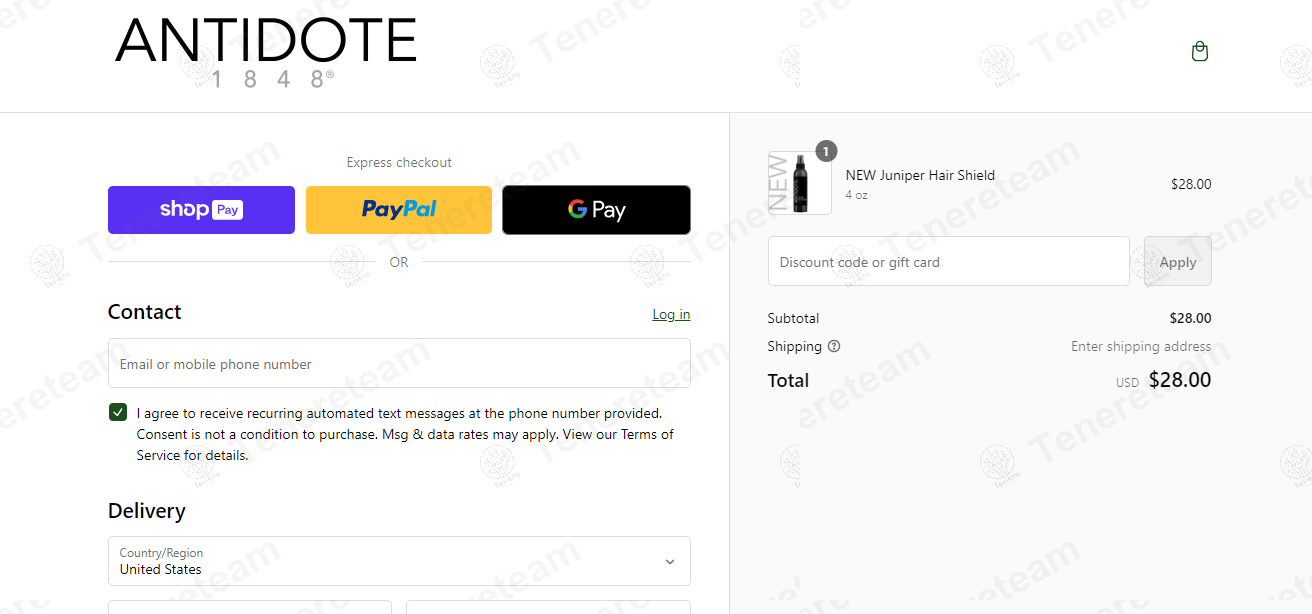Apply the discount code
The height and width of the screenshot is (614, 1312).
[1178, 261]
